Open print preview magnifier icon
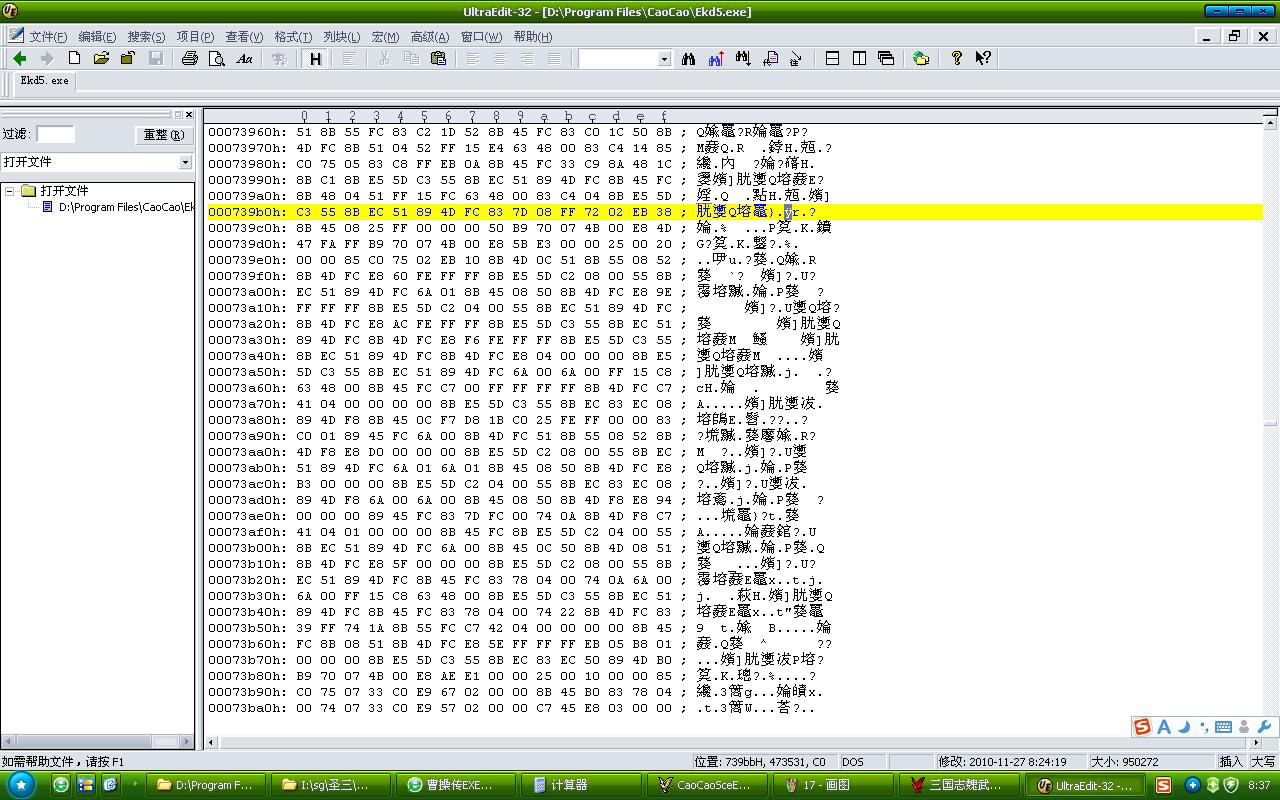Screen dimensions: 1280x800 pyautogui.click(x=217, y=59)
